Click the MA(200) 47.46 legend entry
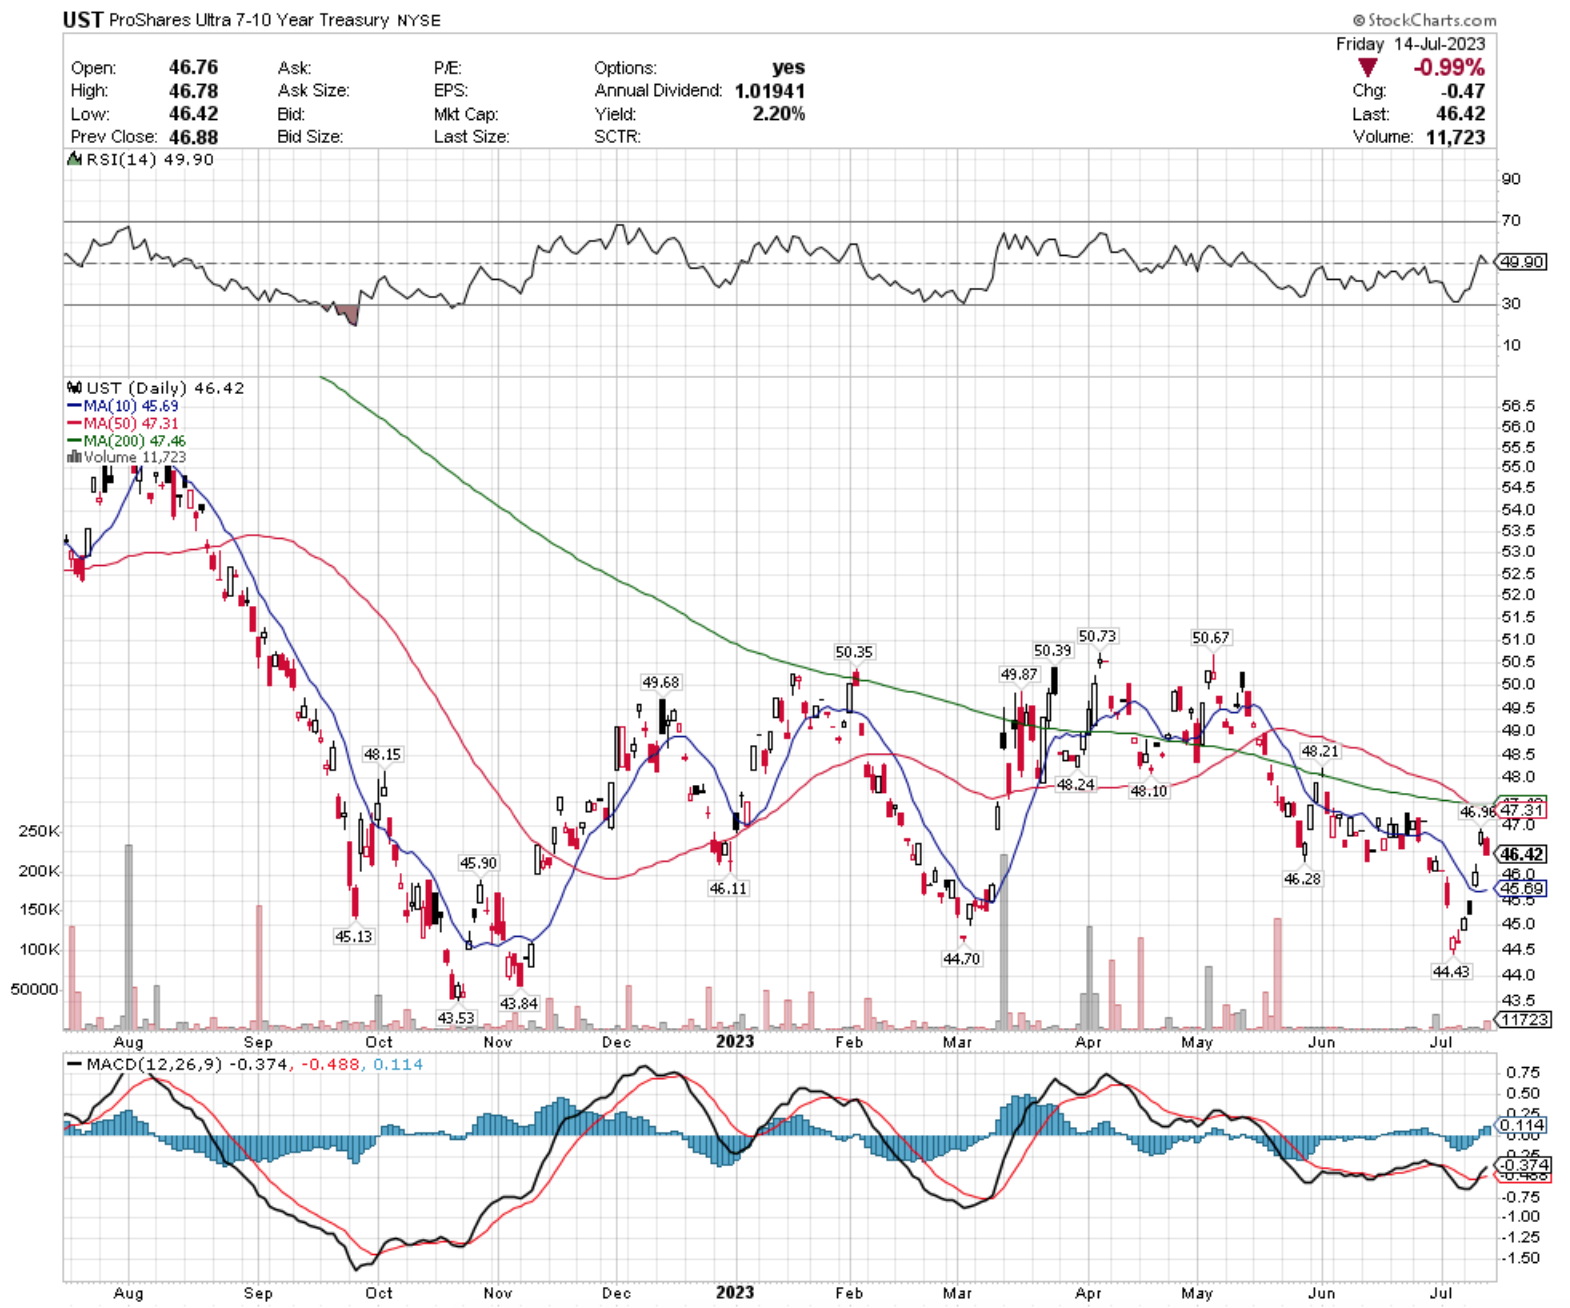Image resolution: width=1570 pixels, height=1308 pixels. point(127,440)
